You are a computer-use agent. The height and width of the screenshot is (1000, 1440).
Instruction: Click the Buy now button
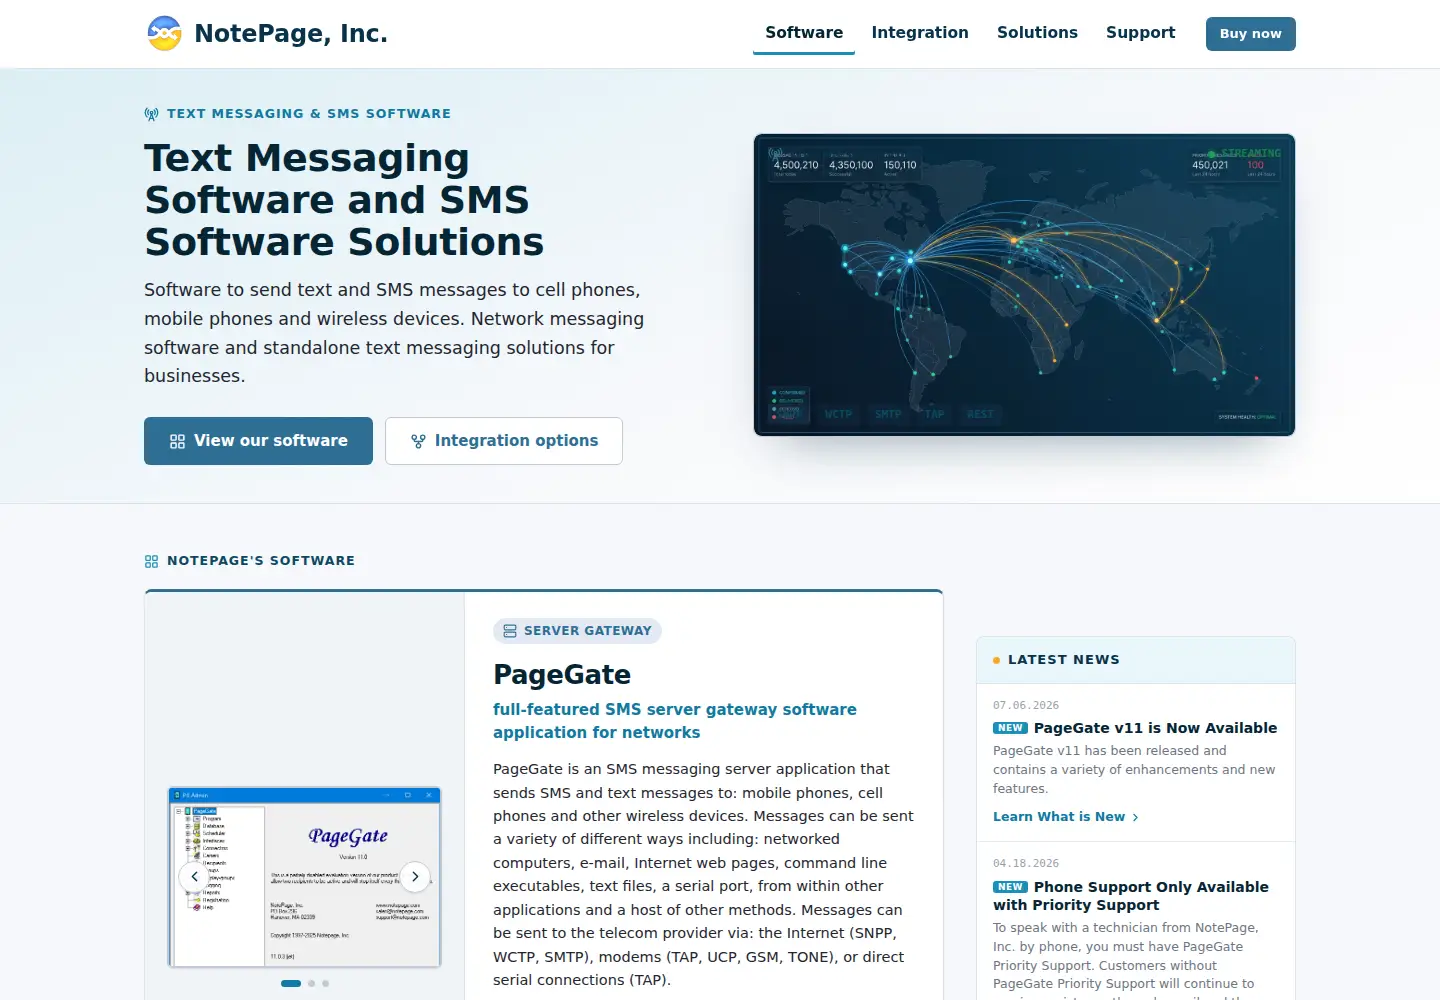[x=1250, y=34]
